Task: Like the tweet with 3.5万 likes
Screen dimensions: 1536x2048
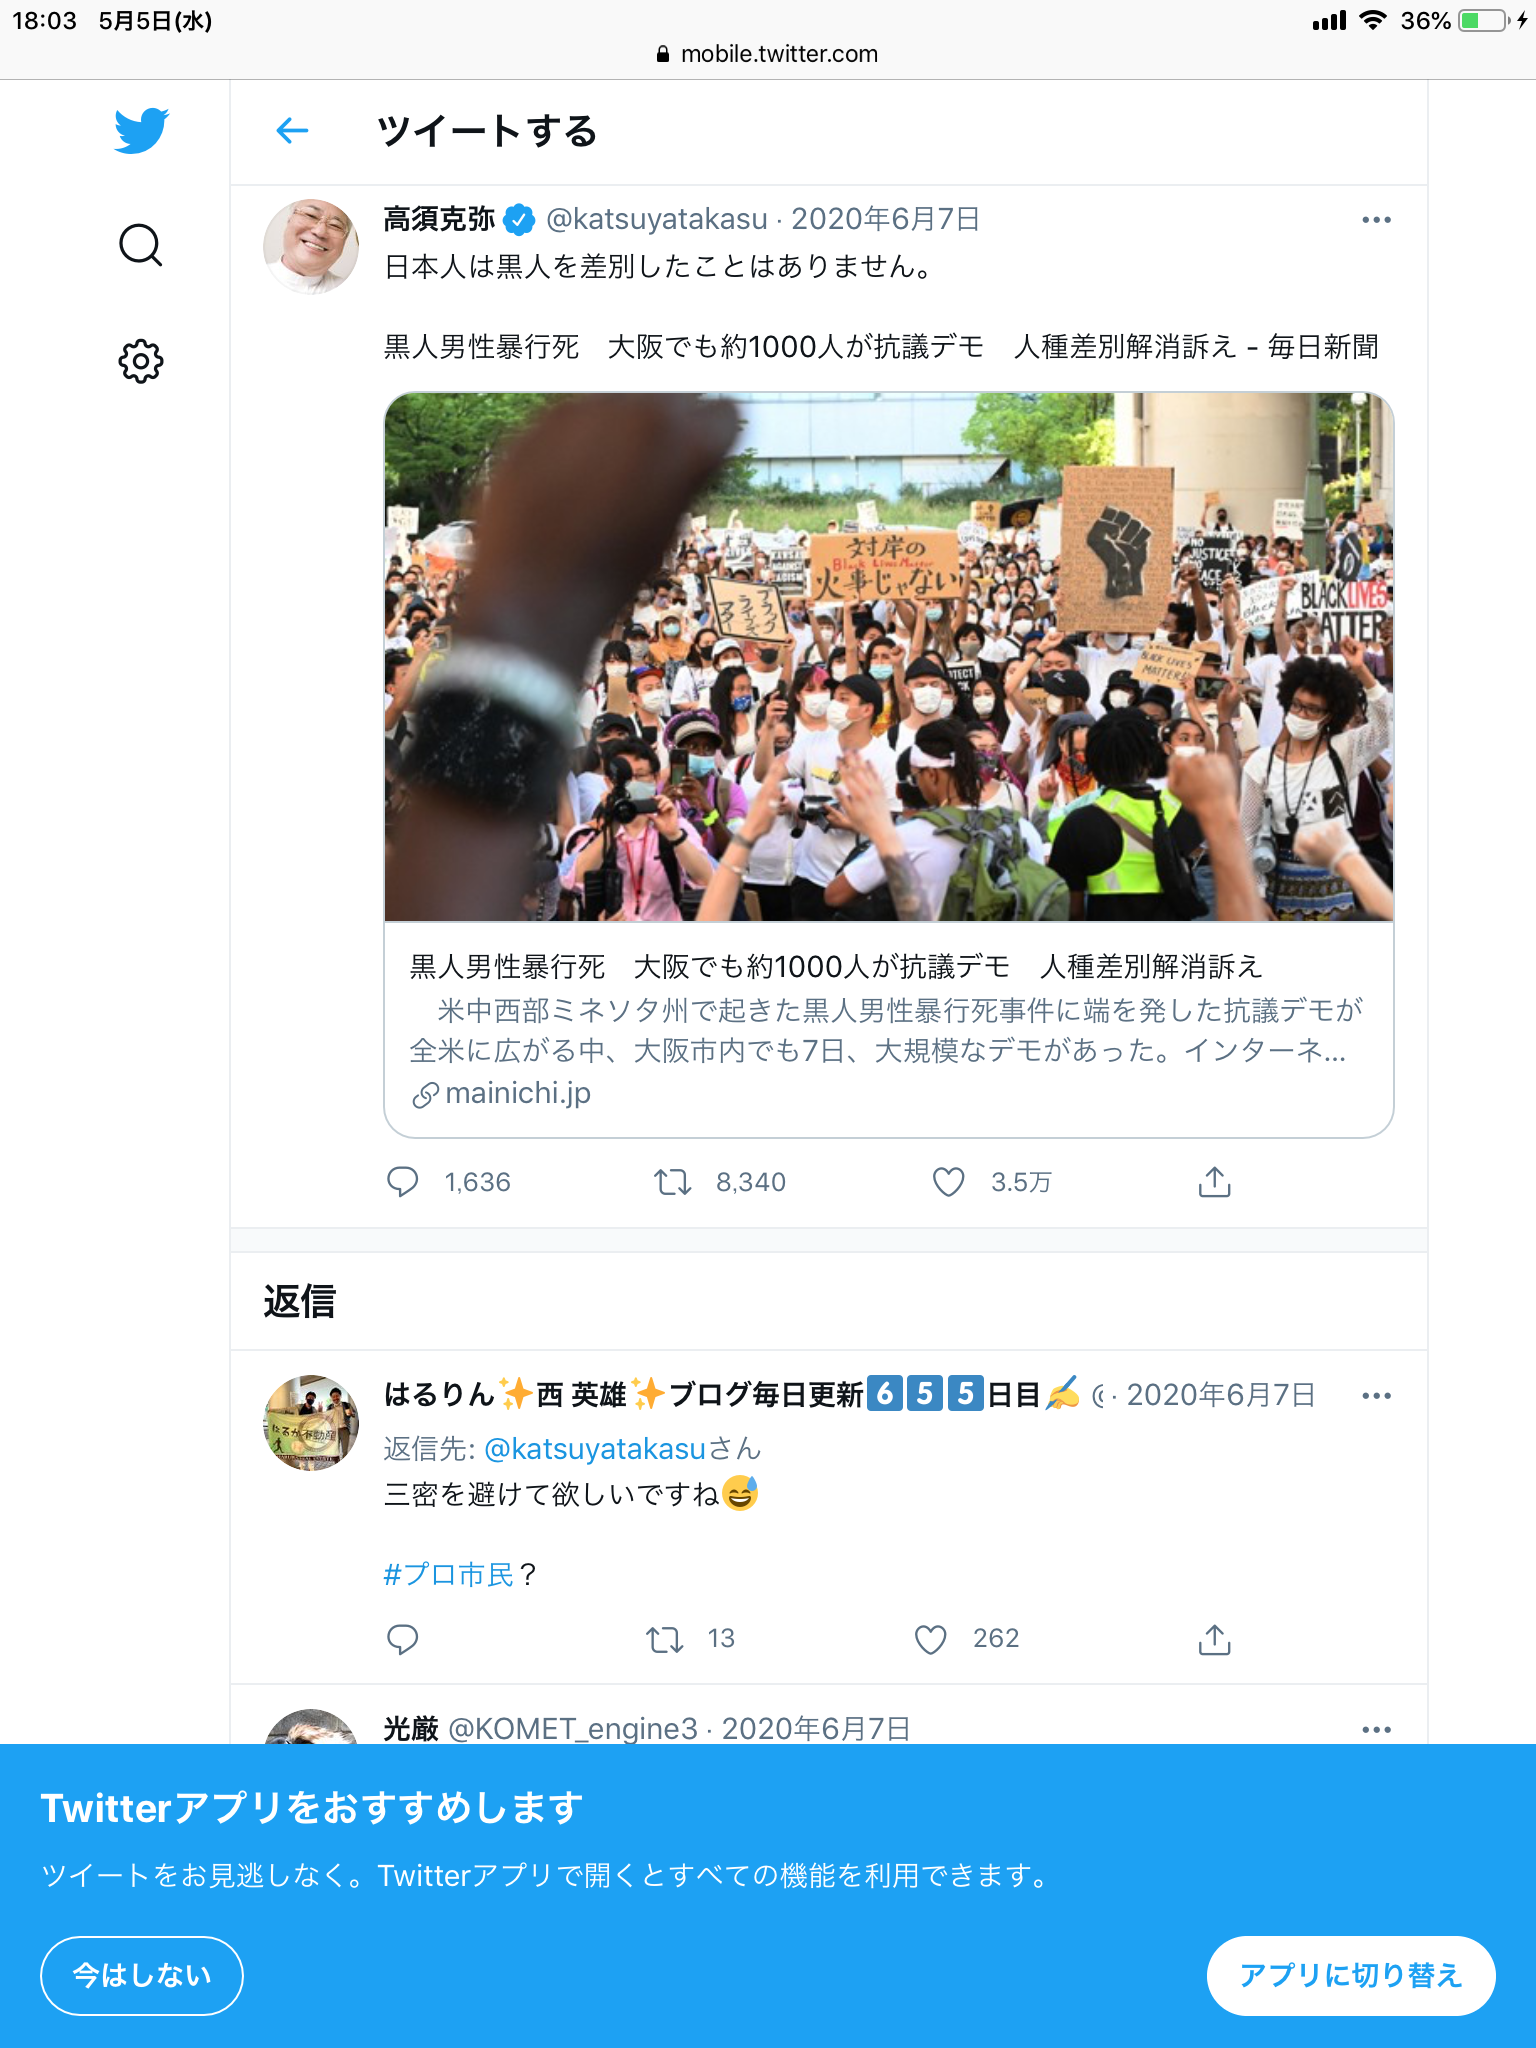Action: coord(948,1182)
